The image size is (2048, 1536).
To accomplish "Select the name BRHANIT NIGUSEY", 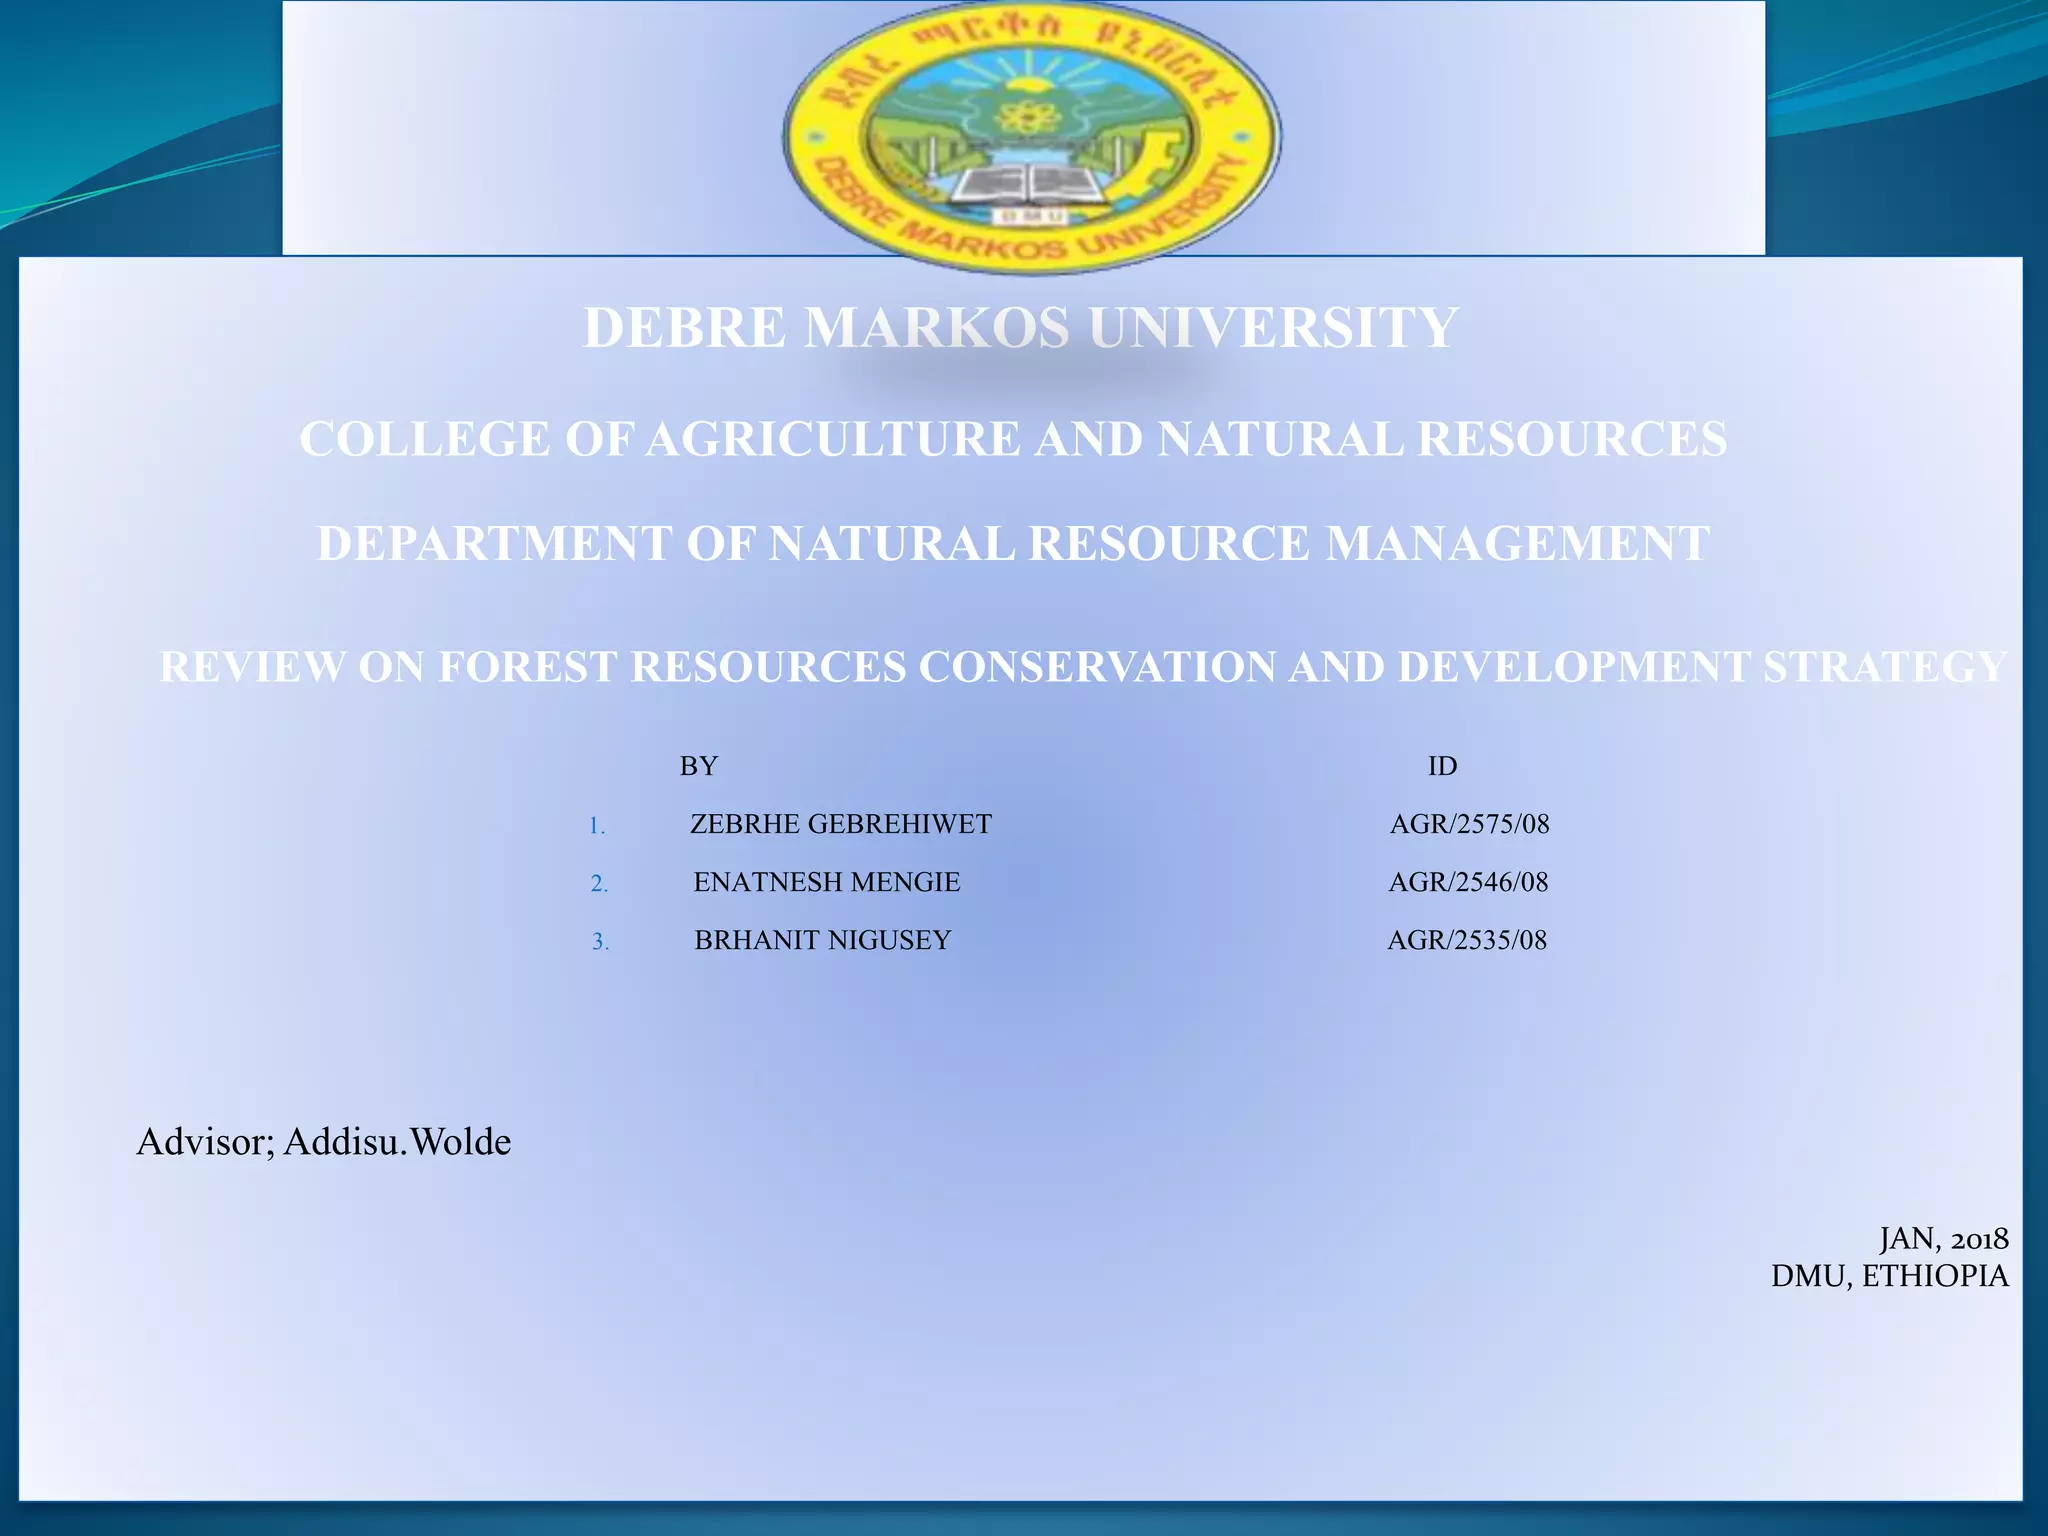I will pos(822,940).
